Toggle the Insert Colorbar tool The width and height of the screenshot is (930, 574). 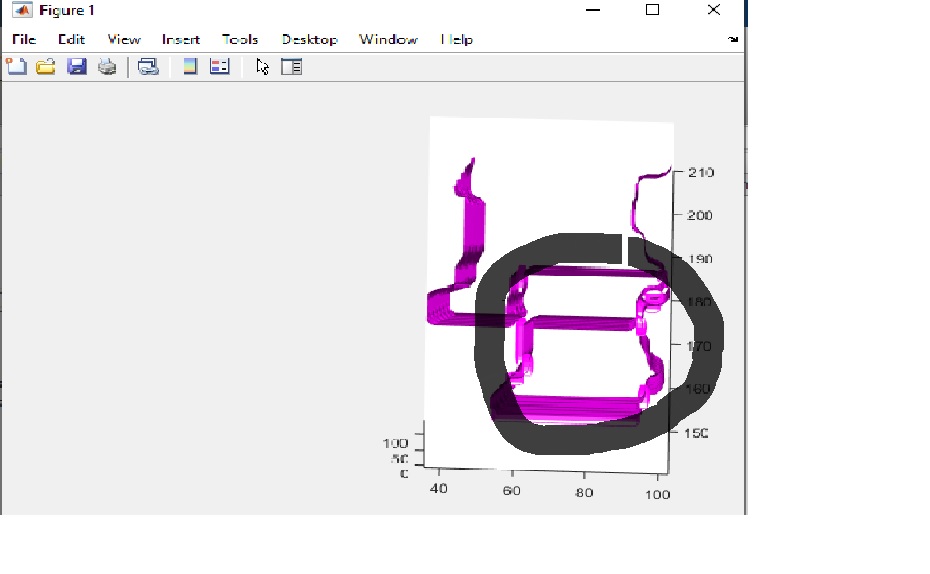190,67
